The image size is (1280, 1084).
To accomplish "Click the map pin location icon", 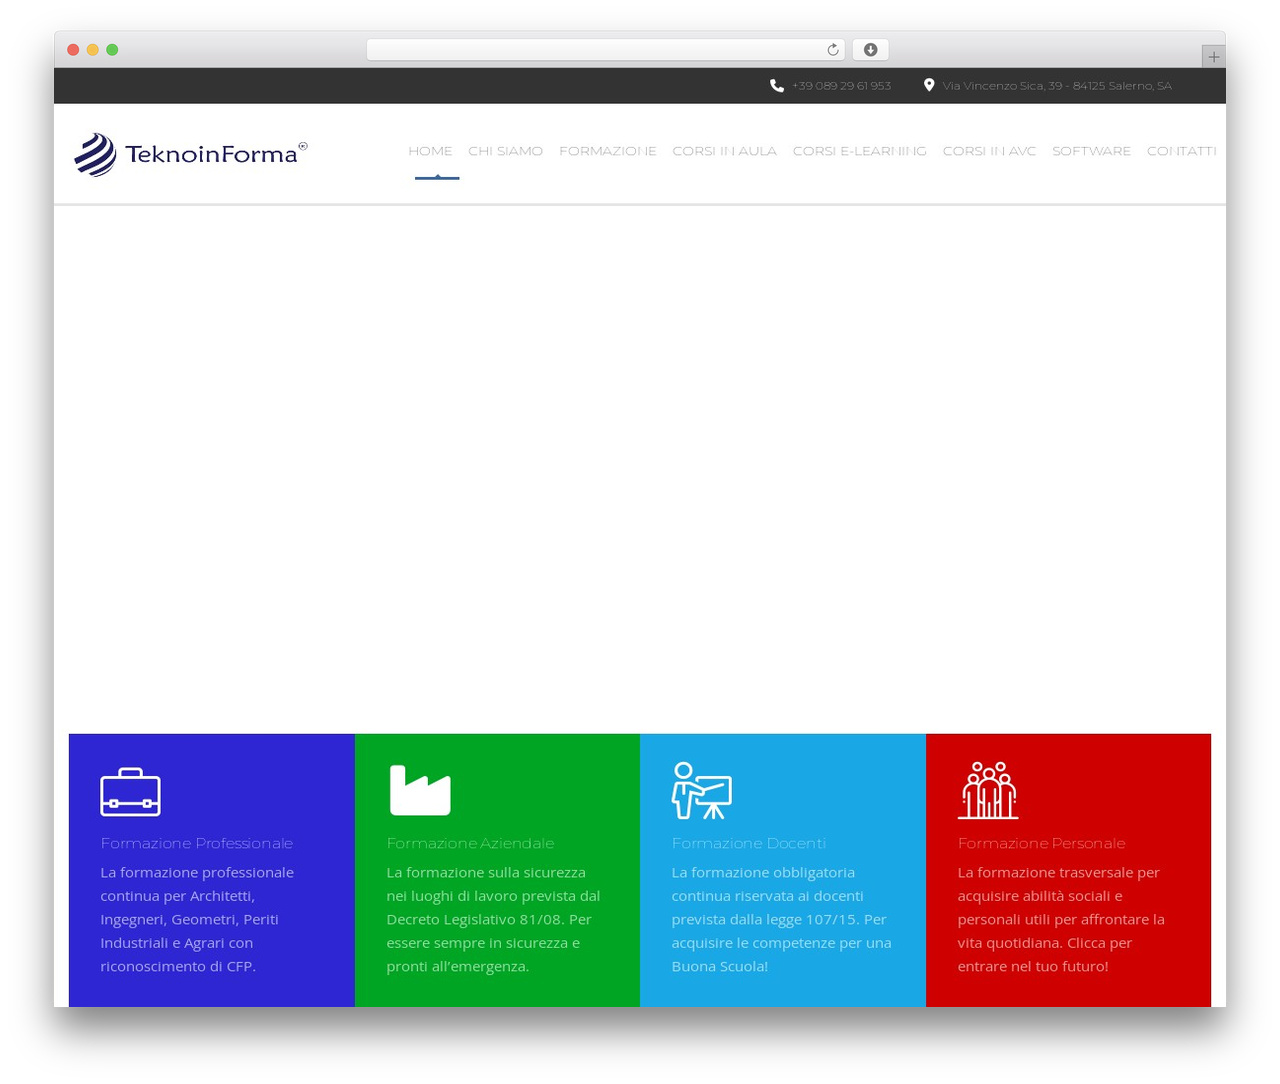I will point(929,85).
